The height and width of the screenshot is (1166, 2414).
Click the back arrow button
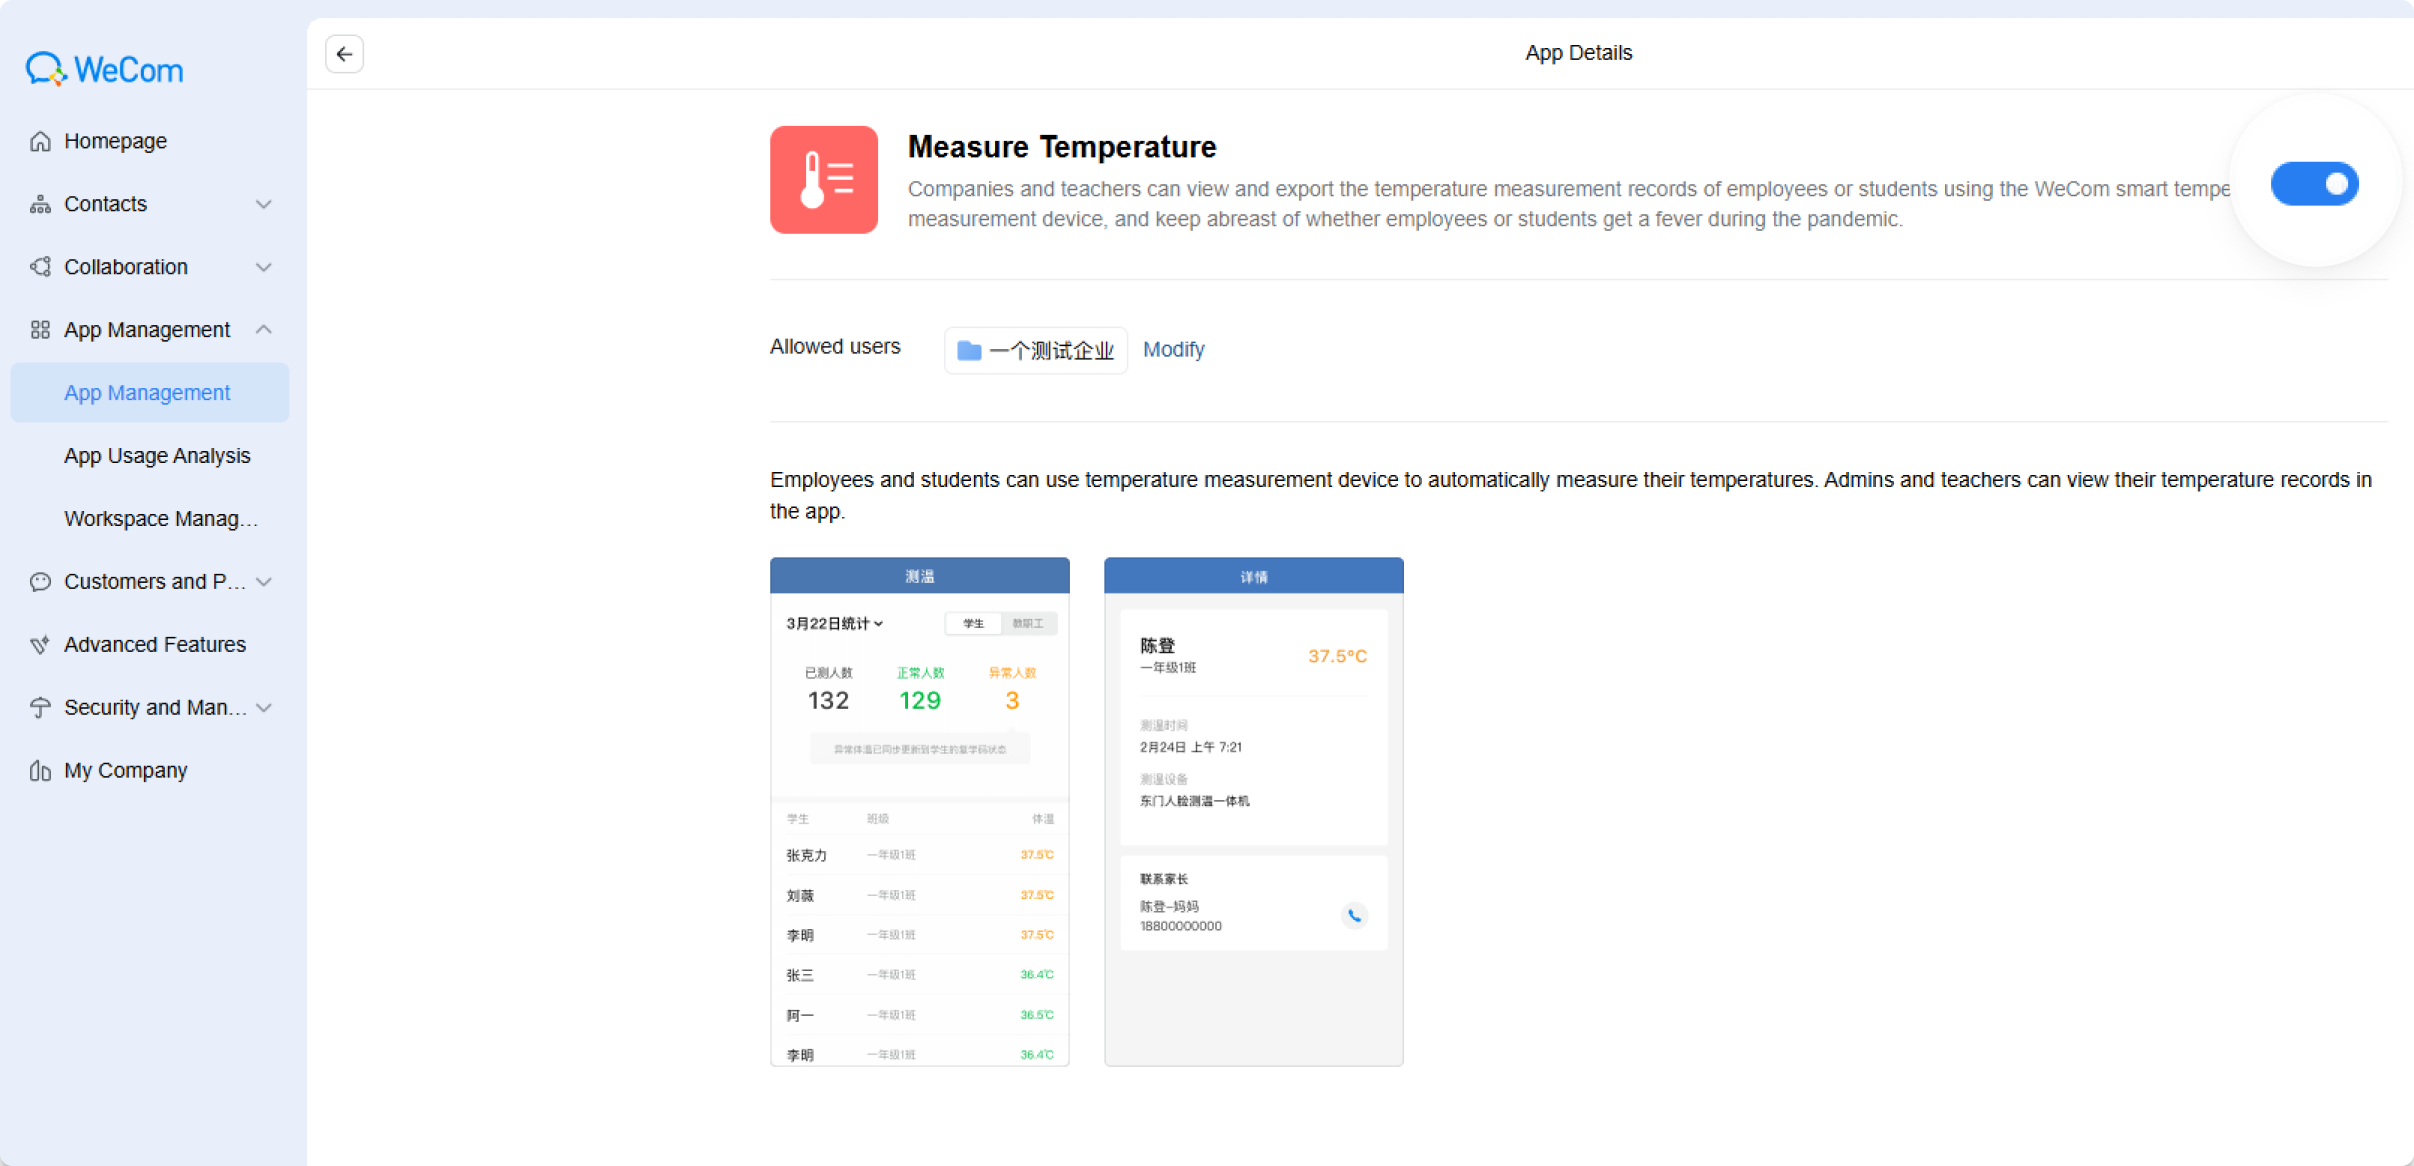point(344,54)
